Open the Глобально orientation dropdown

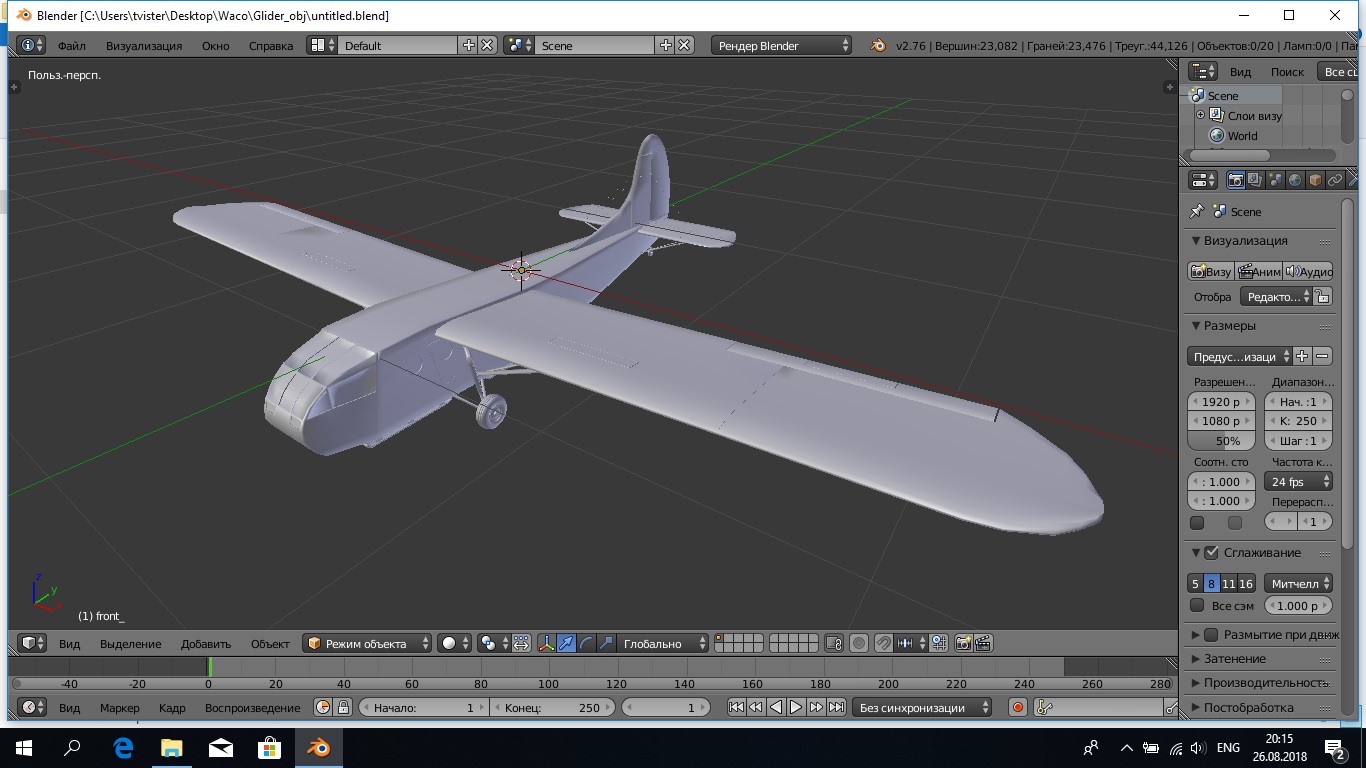tap(664, 643)
